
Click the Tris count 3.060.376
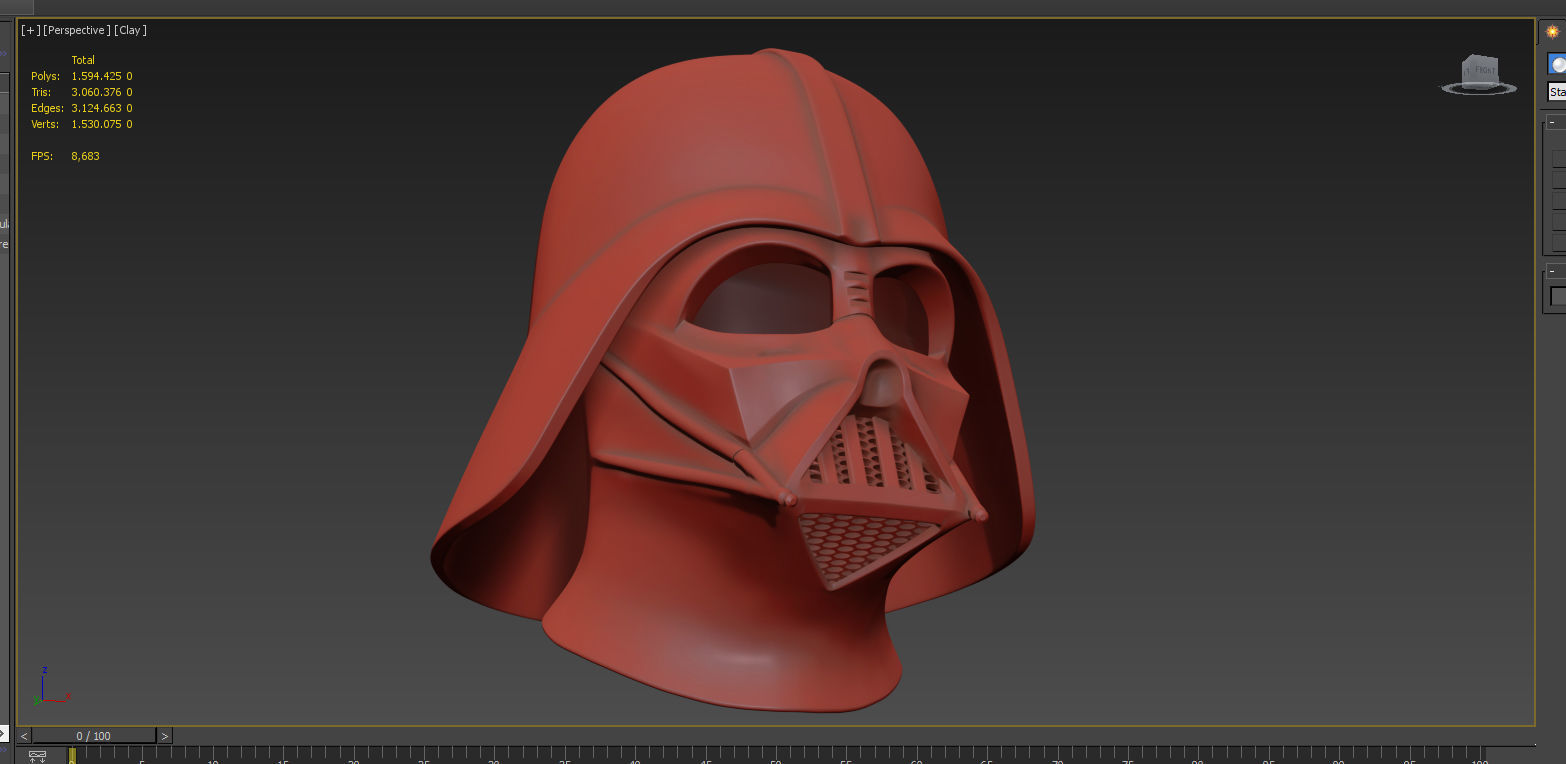(98, 92)
